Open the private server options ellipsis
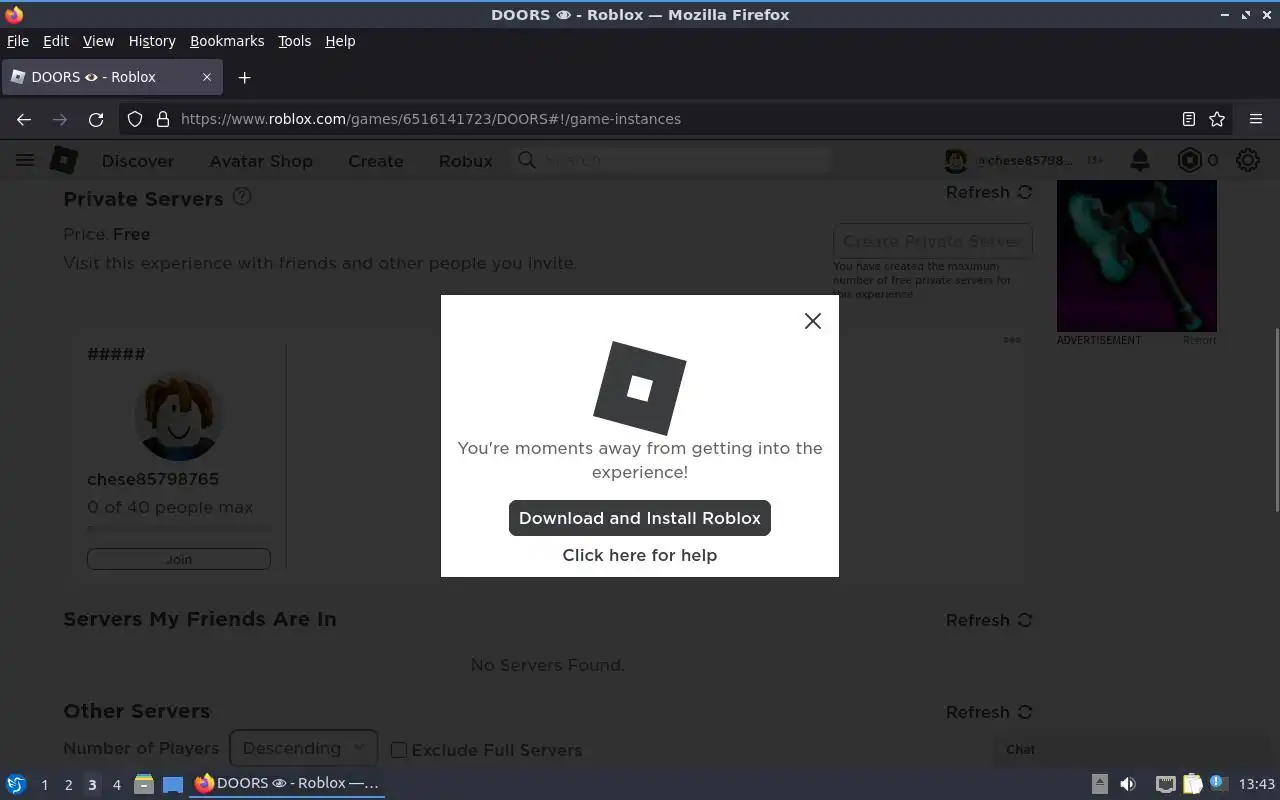 click(1012, 340)
